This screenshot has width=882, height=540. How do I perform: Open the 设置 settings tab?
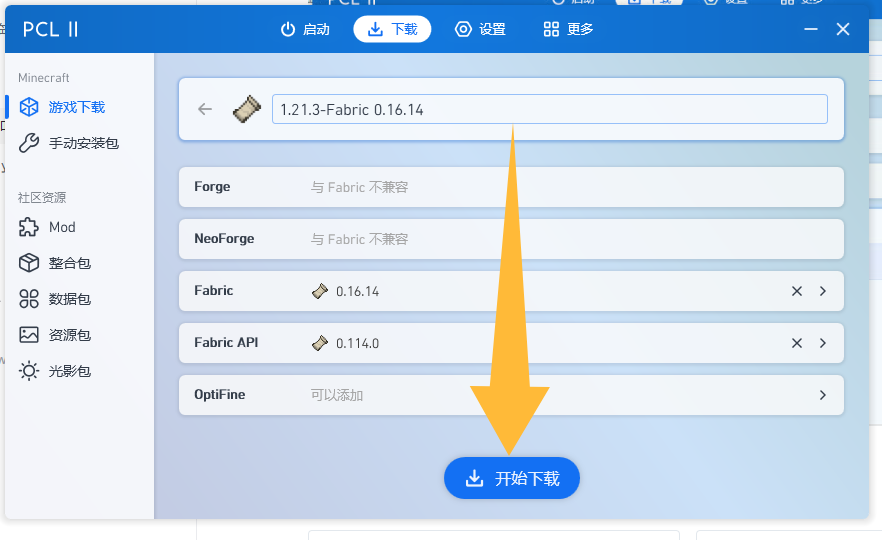pos(480,29)
